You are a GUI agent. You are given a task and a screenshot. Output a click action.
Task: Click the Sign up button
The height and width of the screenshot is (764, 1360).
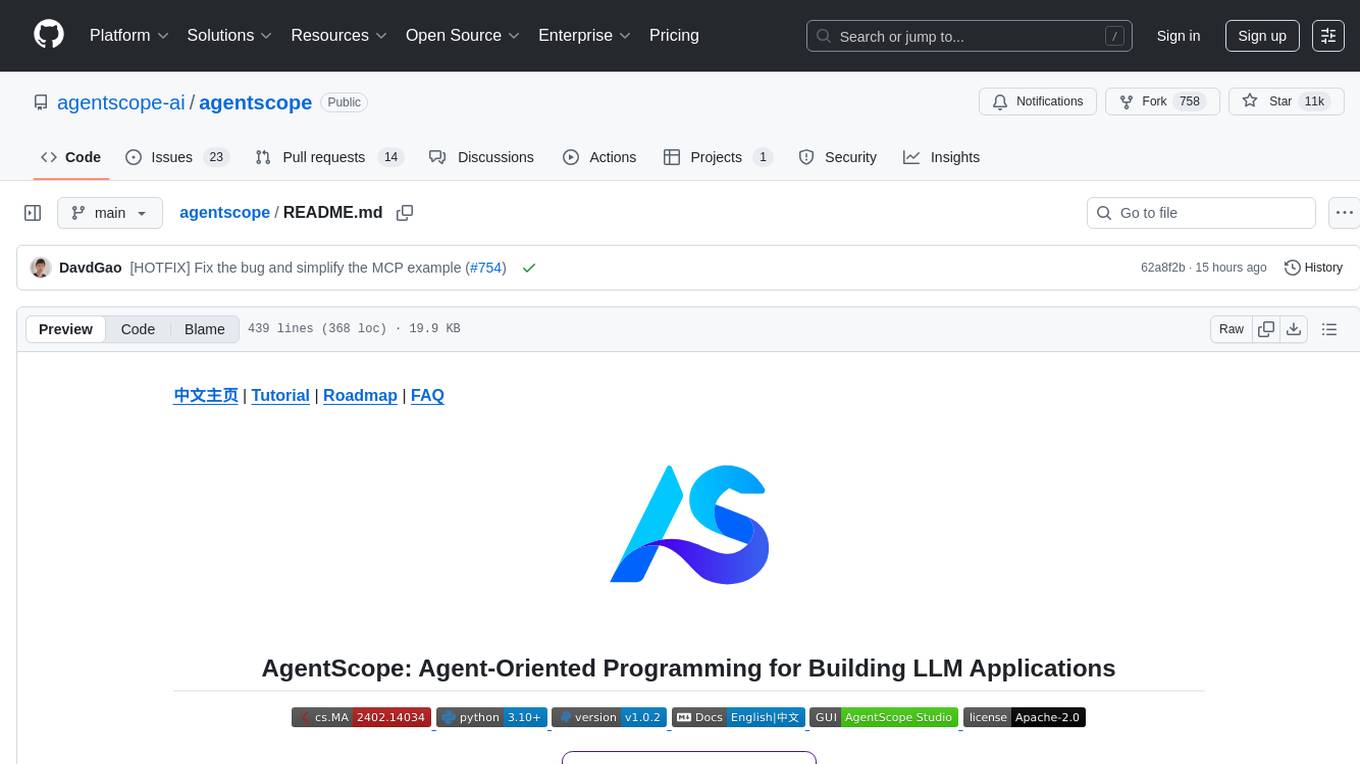click(1262, 36)
